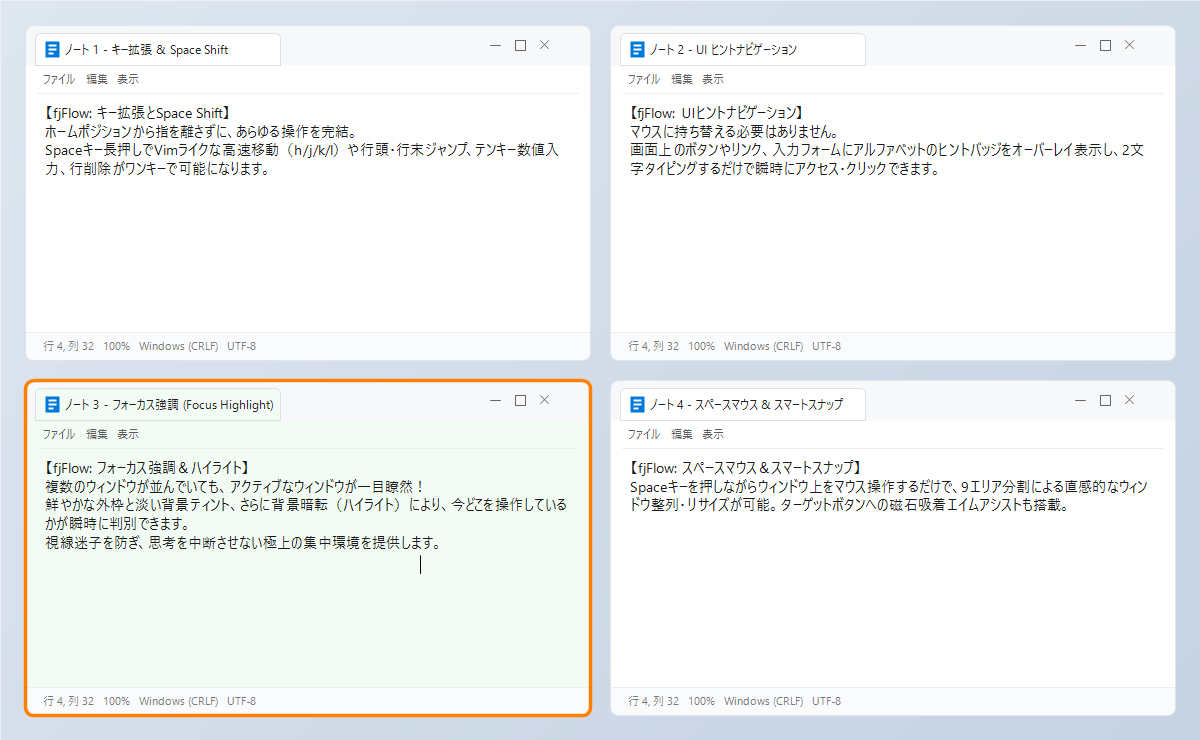The image size is (1200, 740).
Task: Maximize the Note 3 window
Action: pos(520,400)
